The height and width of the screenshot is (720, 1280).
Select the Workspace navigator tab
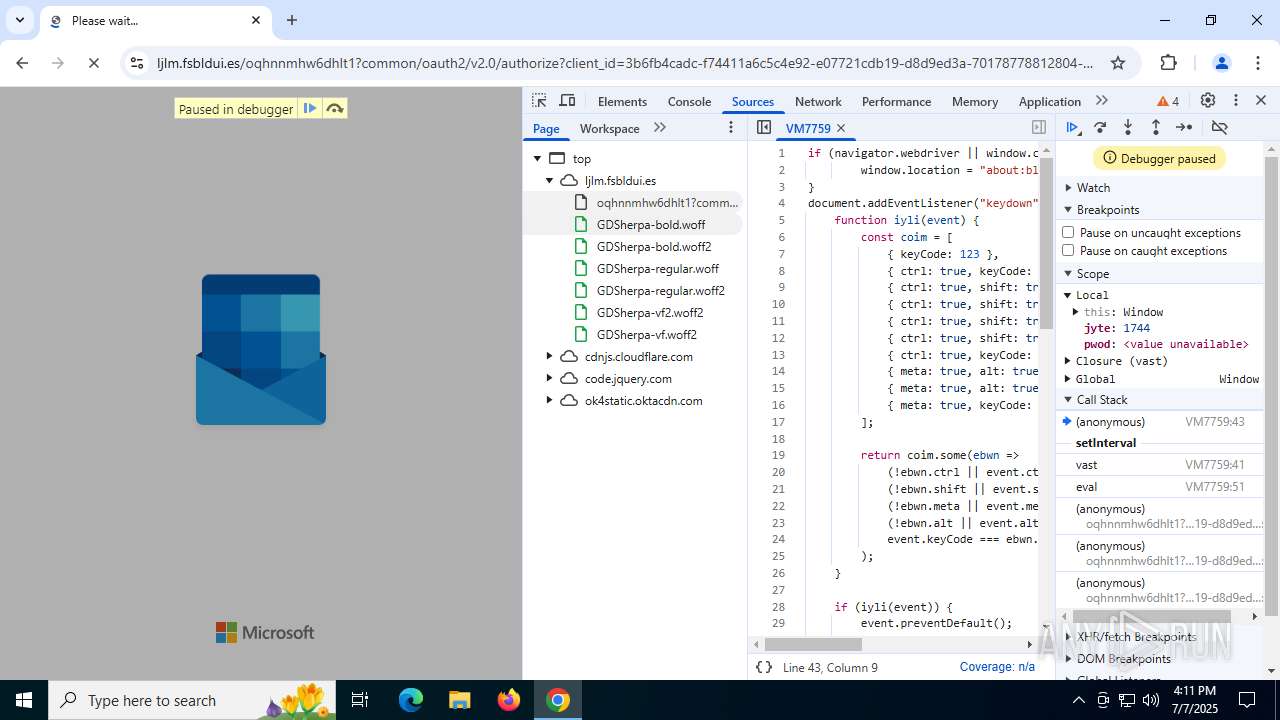tap(609, 128)
